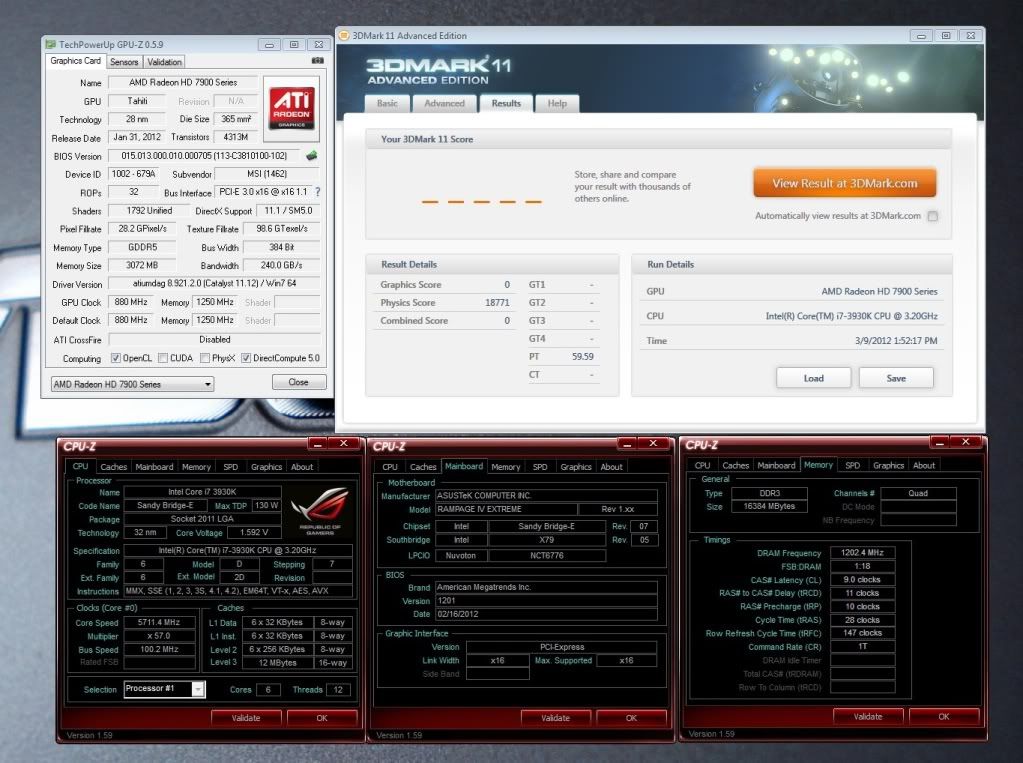This screenshot has width=1023, height=763.
Task: Click the Multiplier x 57.0 value
Action: (x=159, y=636)
